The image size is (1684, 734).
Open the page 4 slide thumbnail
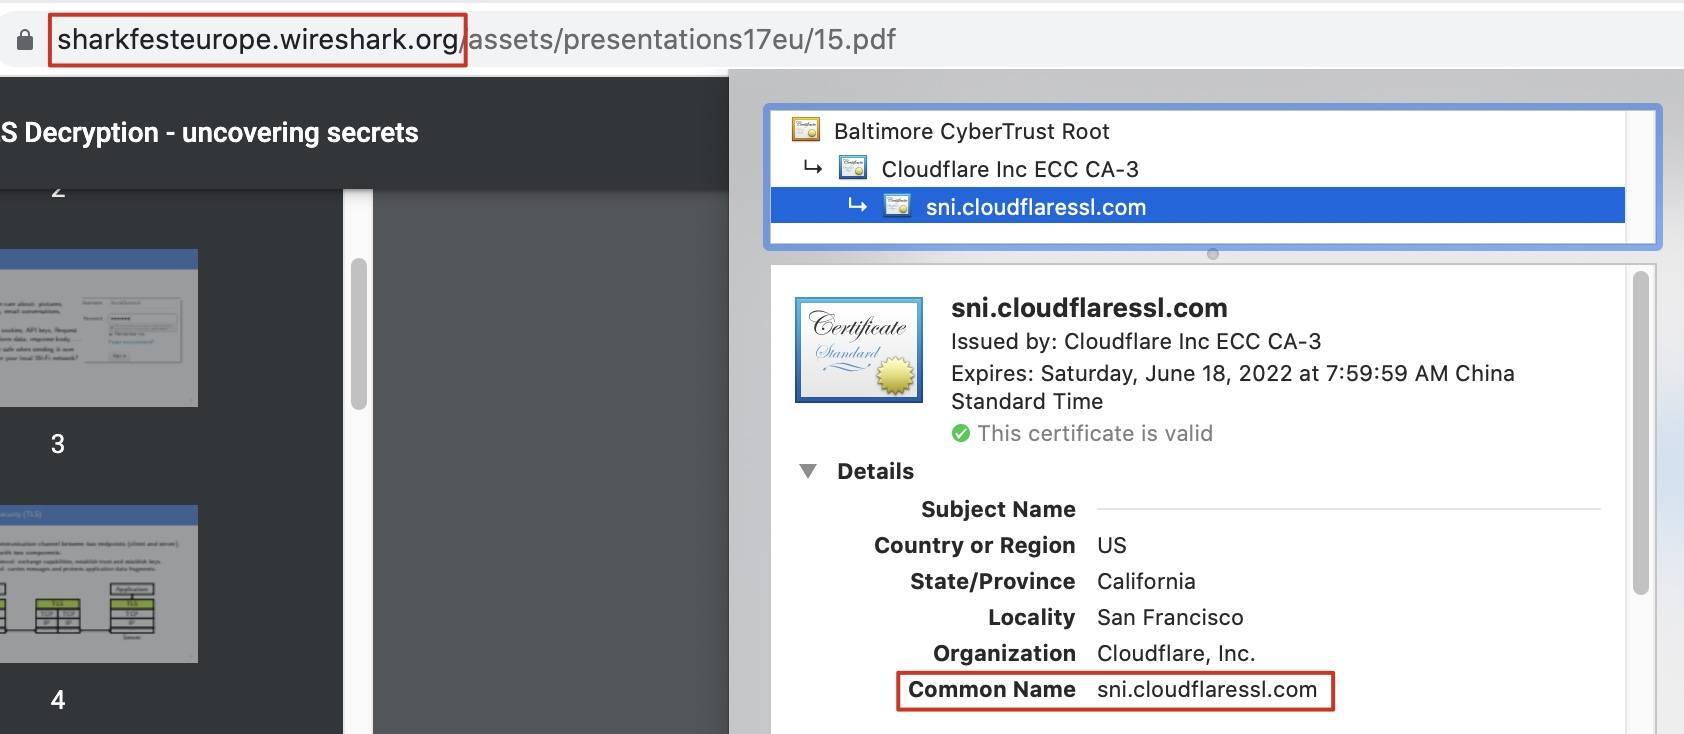(x=98, y=584)
